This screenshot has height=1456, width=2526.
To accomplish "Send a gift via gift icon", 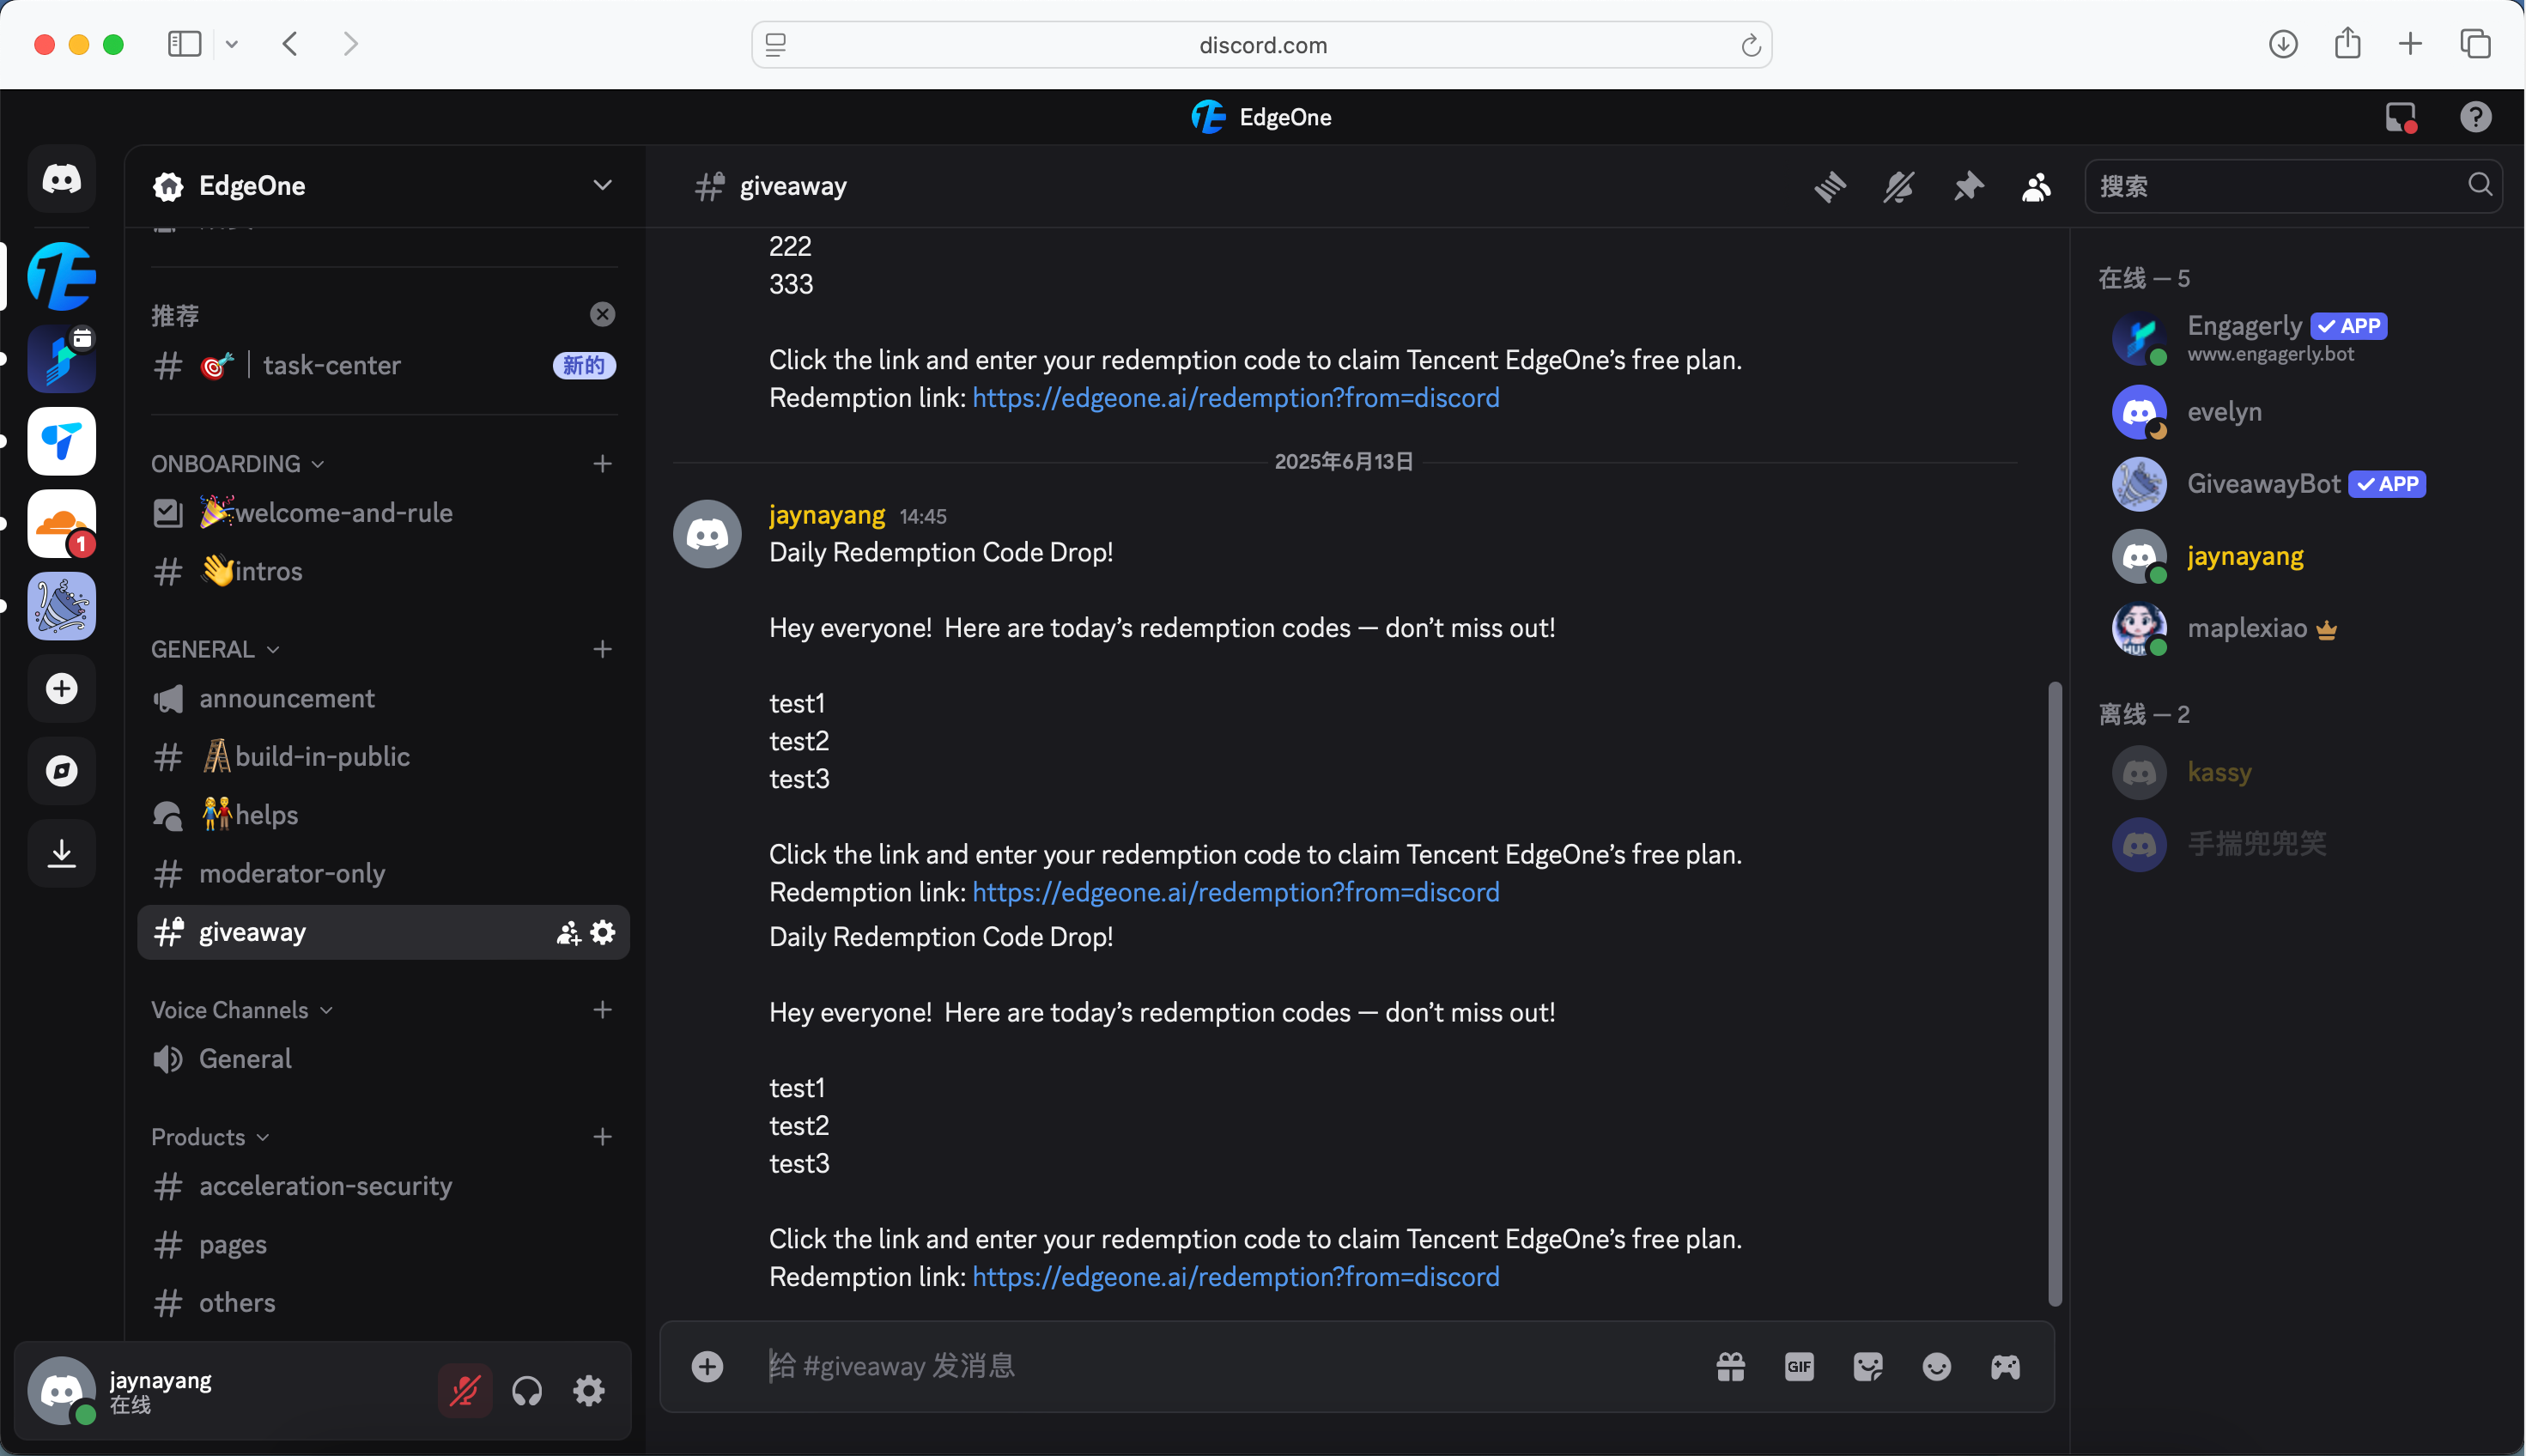I will coord(1731,1366).
